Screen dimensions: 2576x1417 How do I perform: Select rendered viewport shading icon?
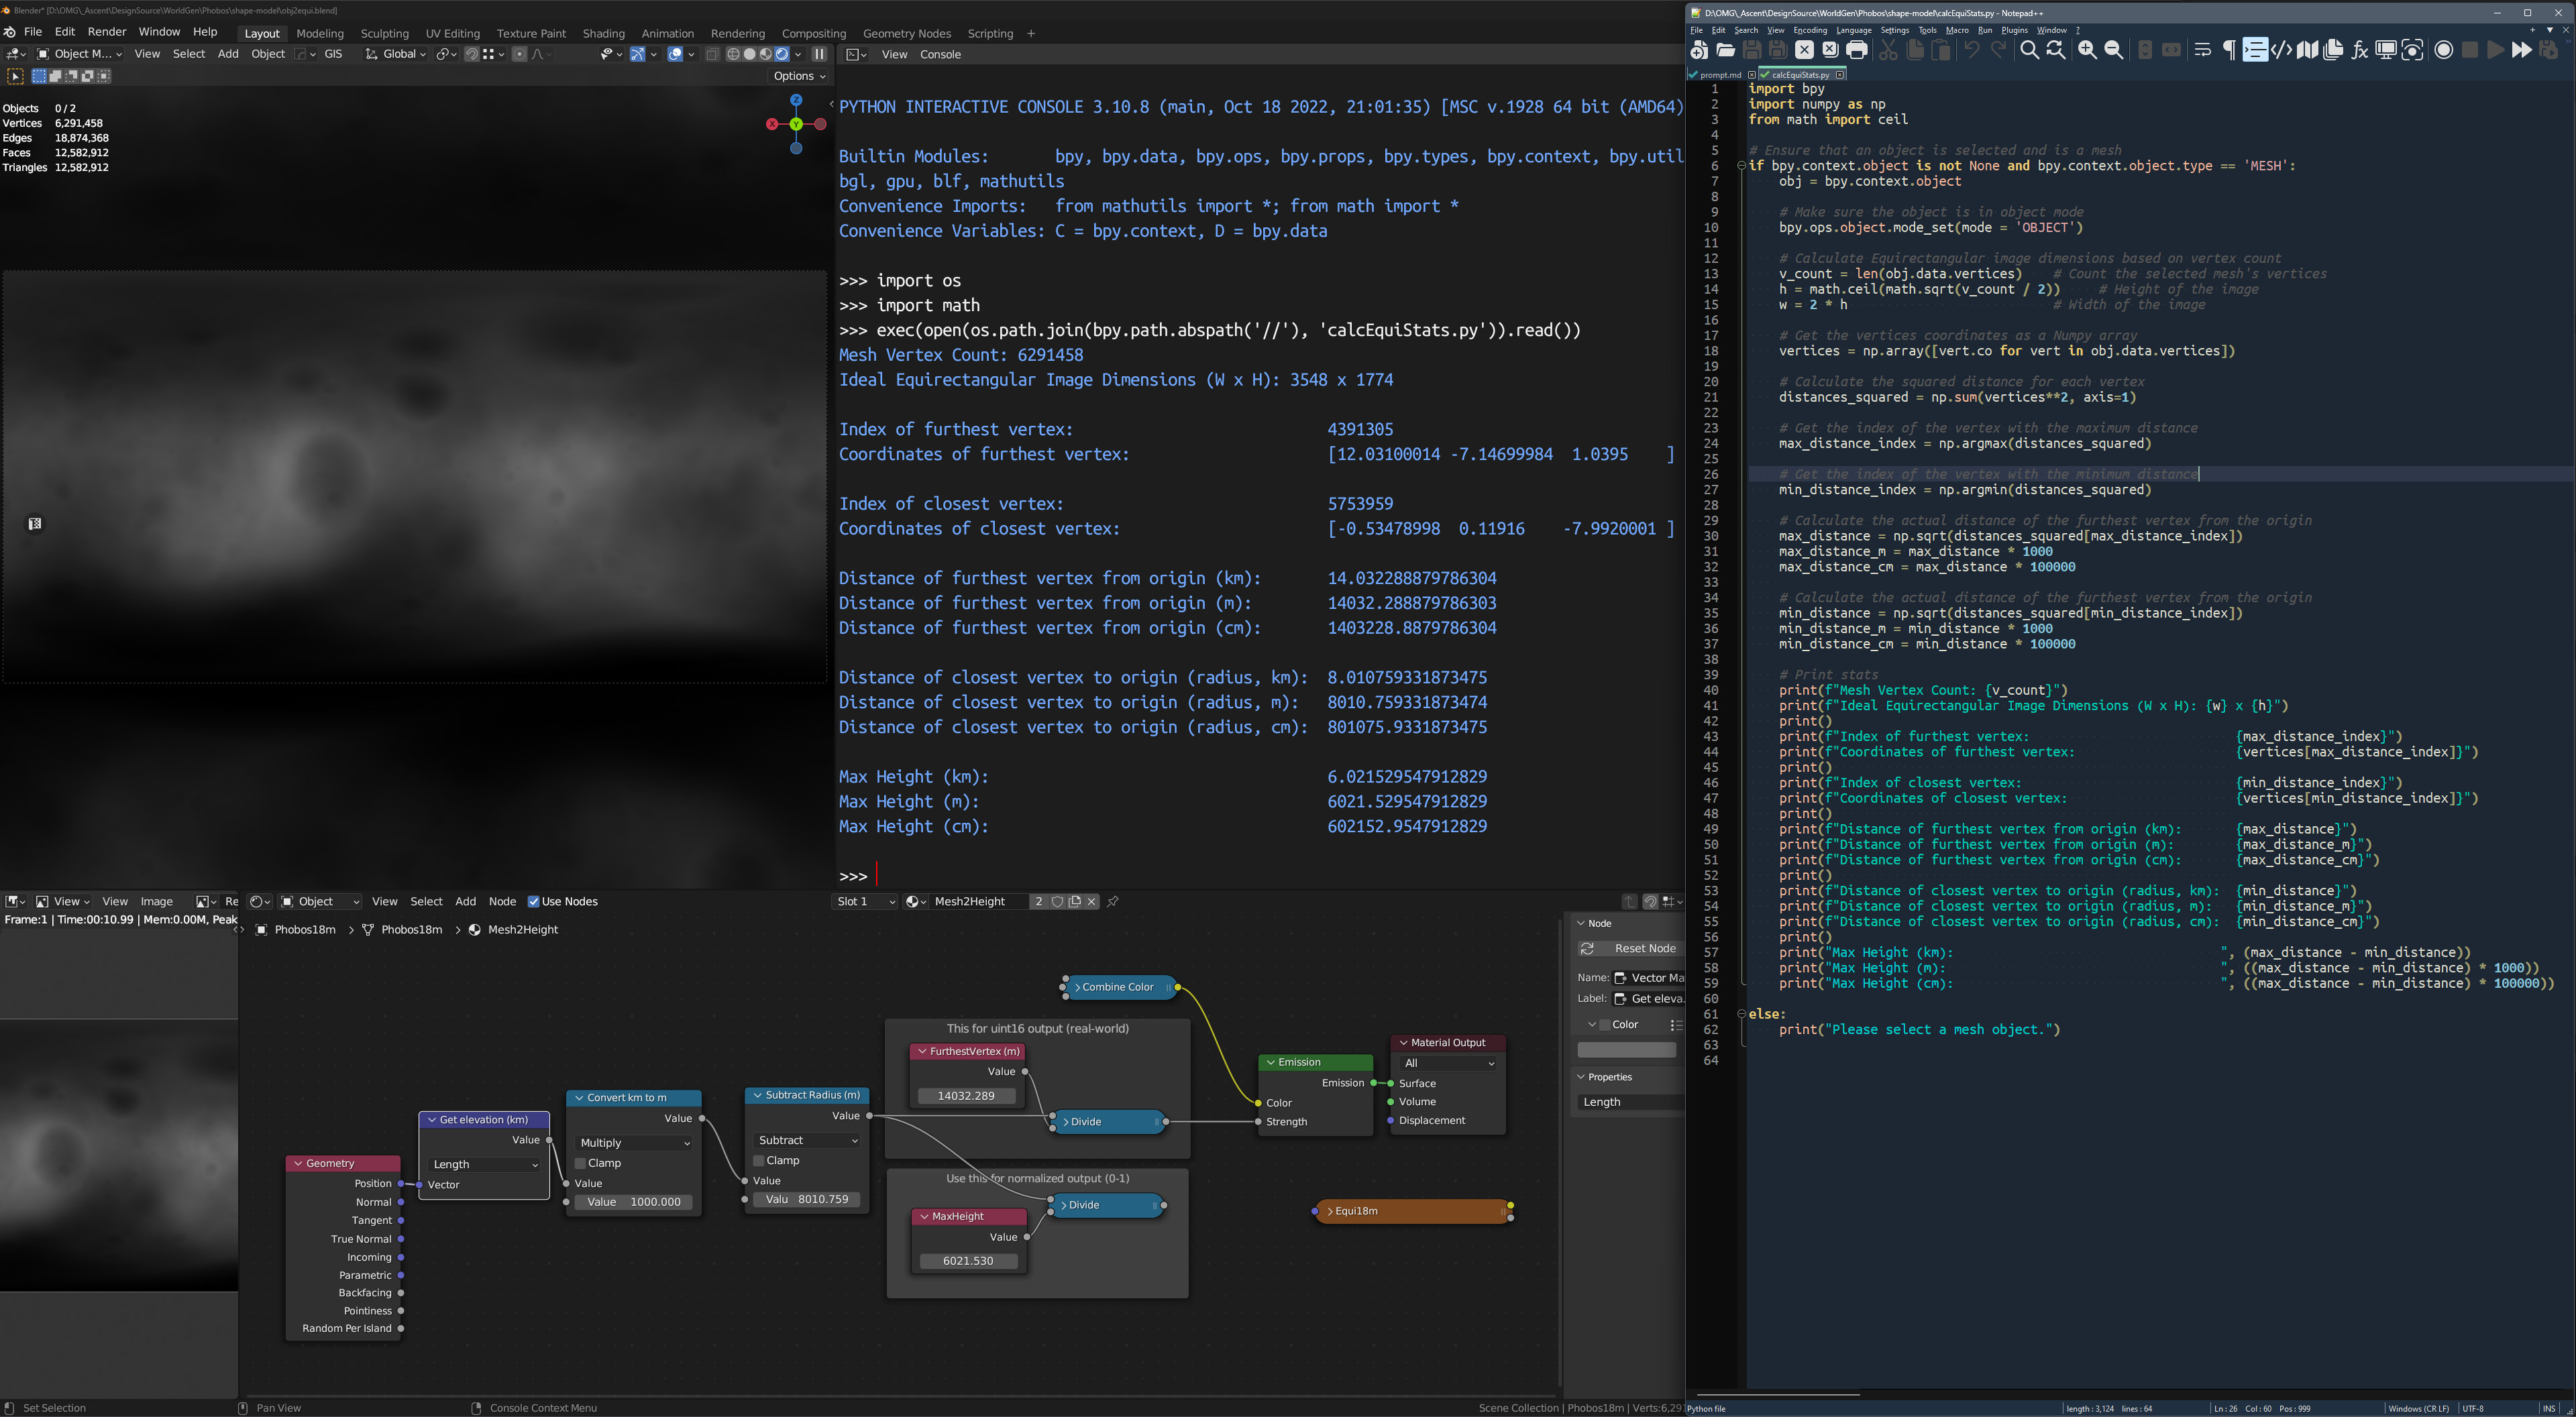pyautogui.click(x=782, y=54)
